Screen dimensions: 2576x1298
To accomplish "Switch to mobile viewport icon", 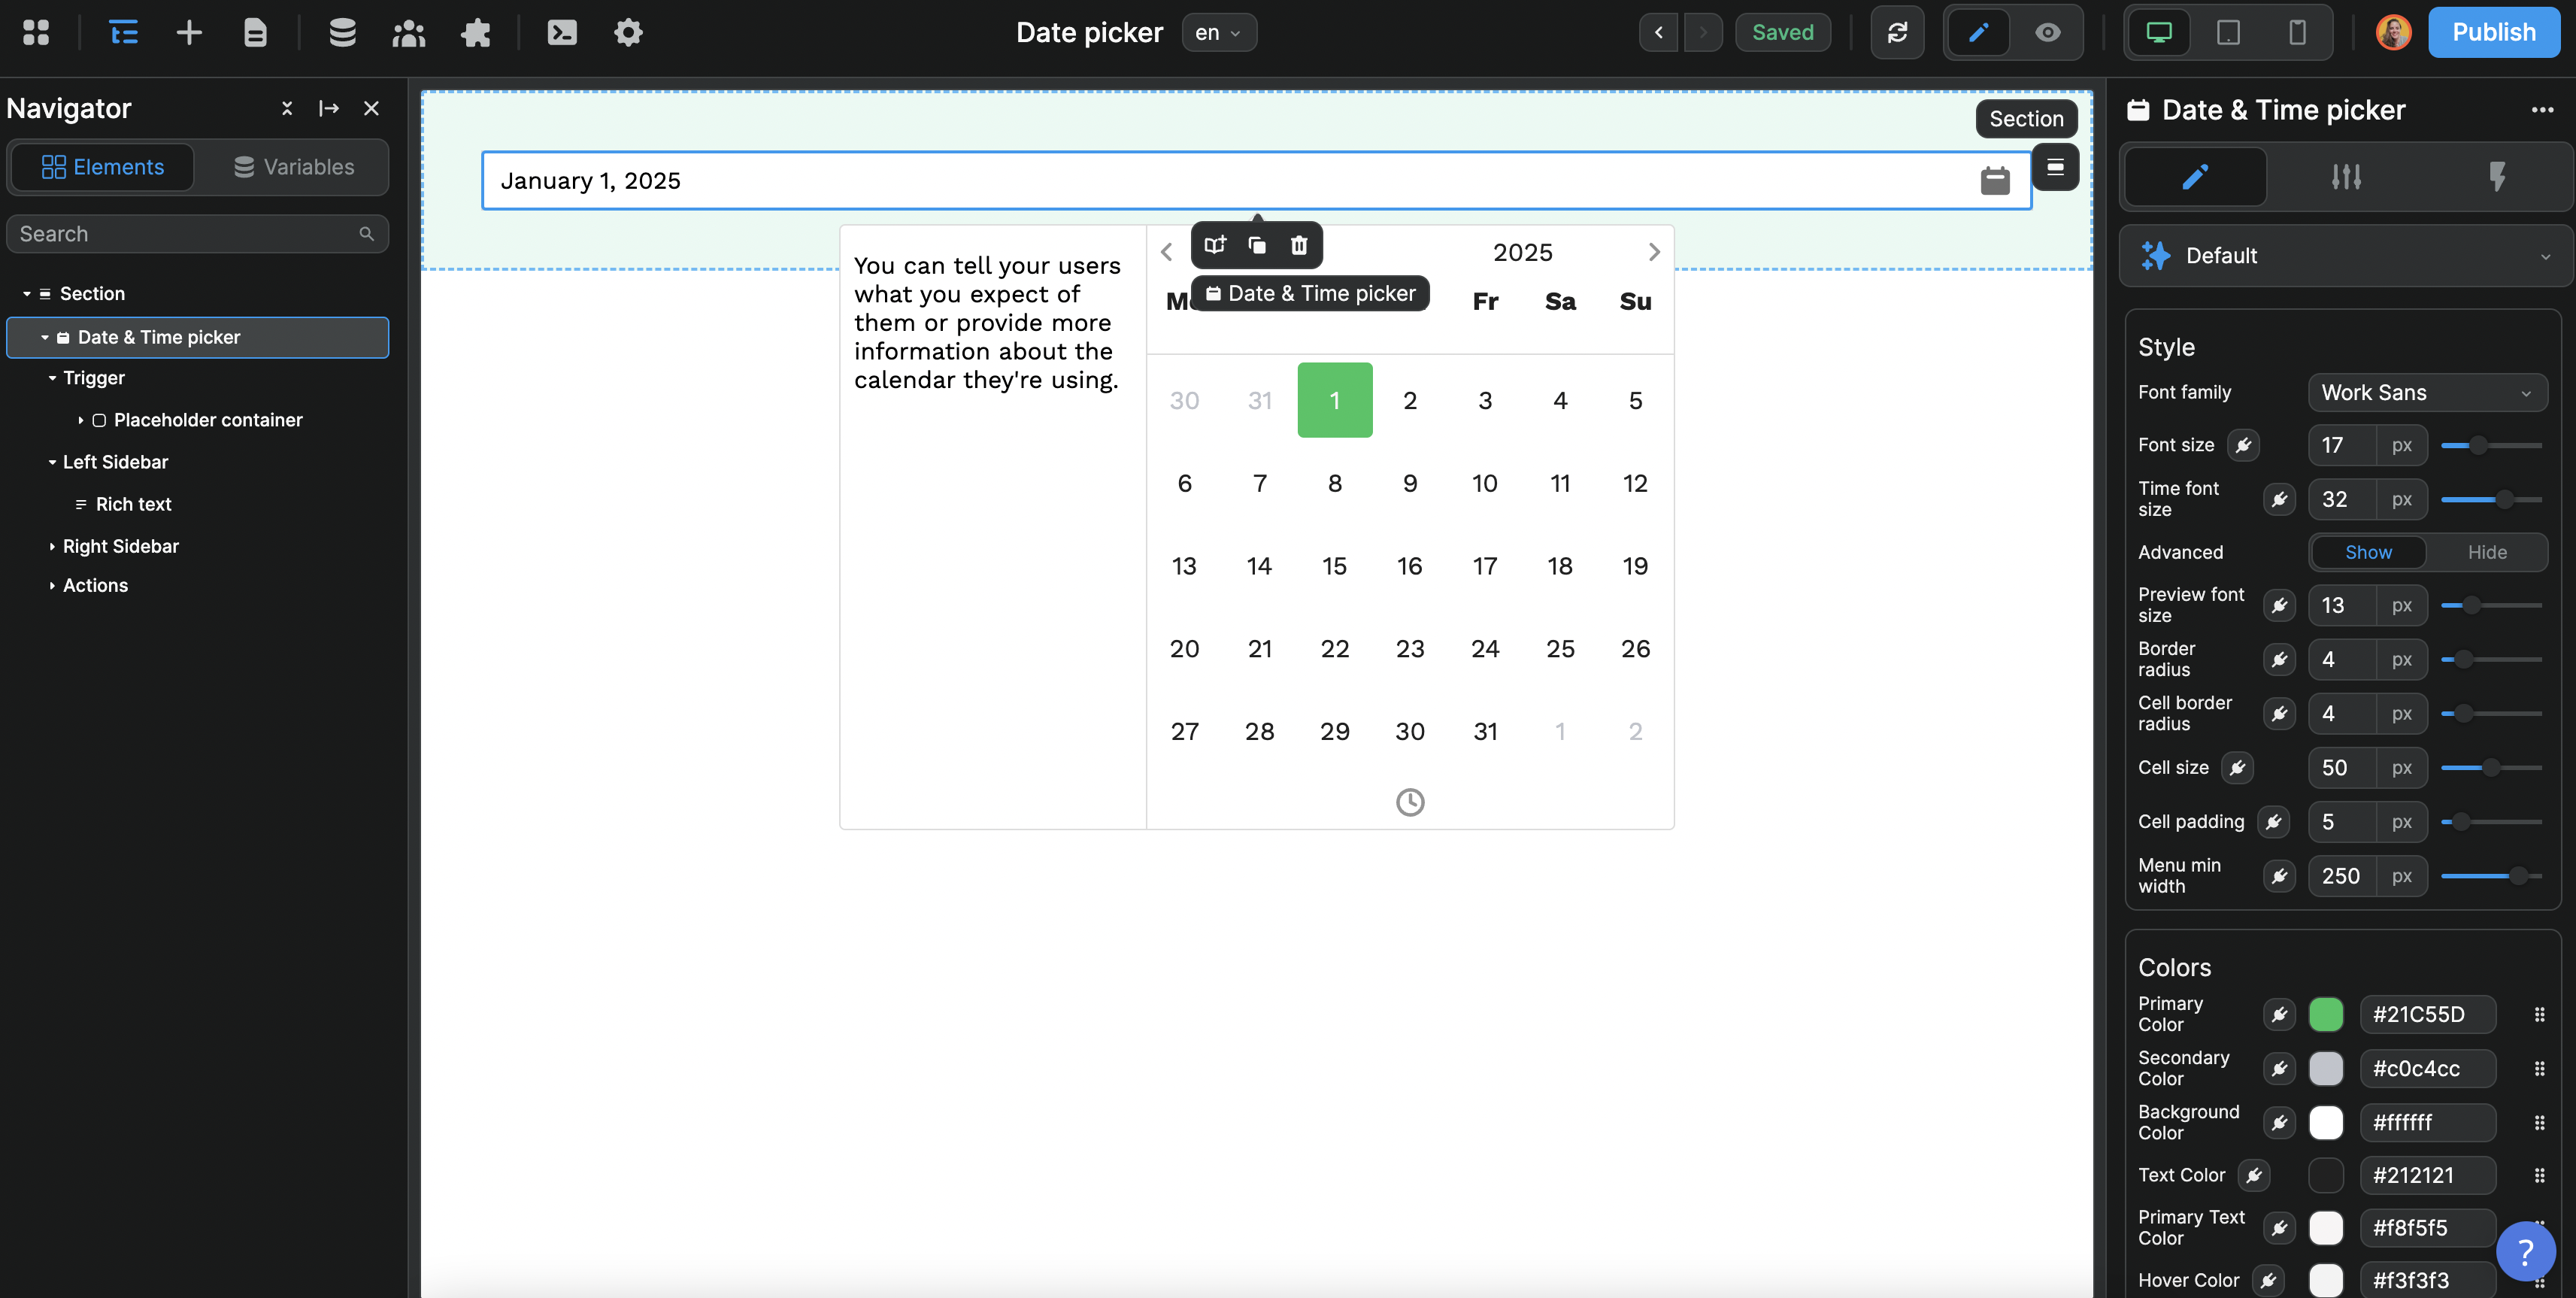I will click(2296, 32).
